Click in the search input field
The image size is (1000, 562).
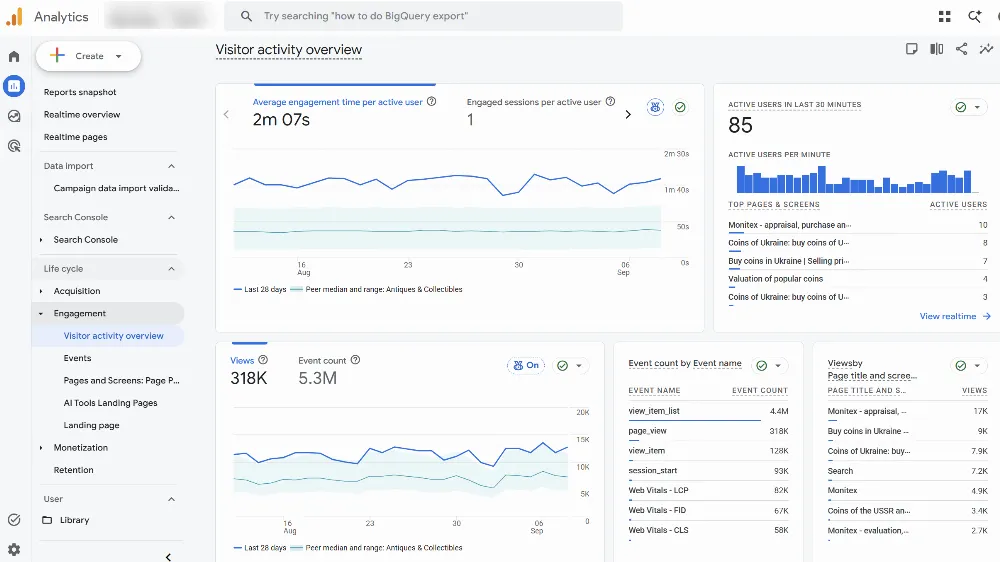point(423,16)
